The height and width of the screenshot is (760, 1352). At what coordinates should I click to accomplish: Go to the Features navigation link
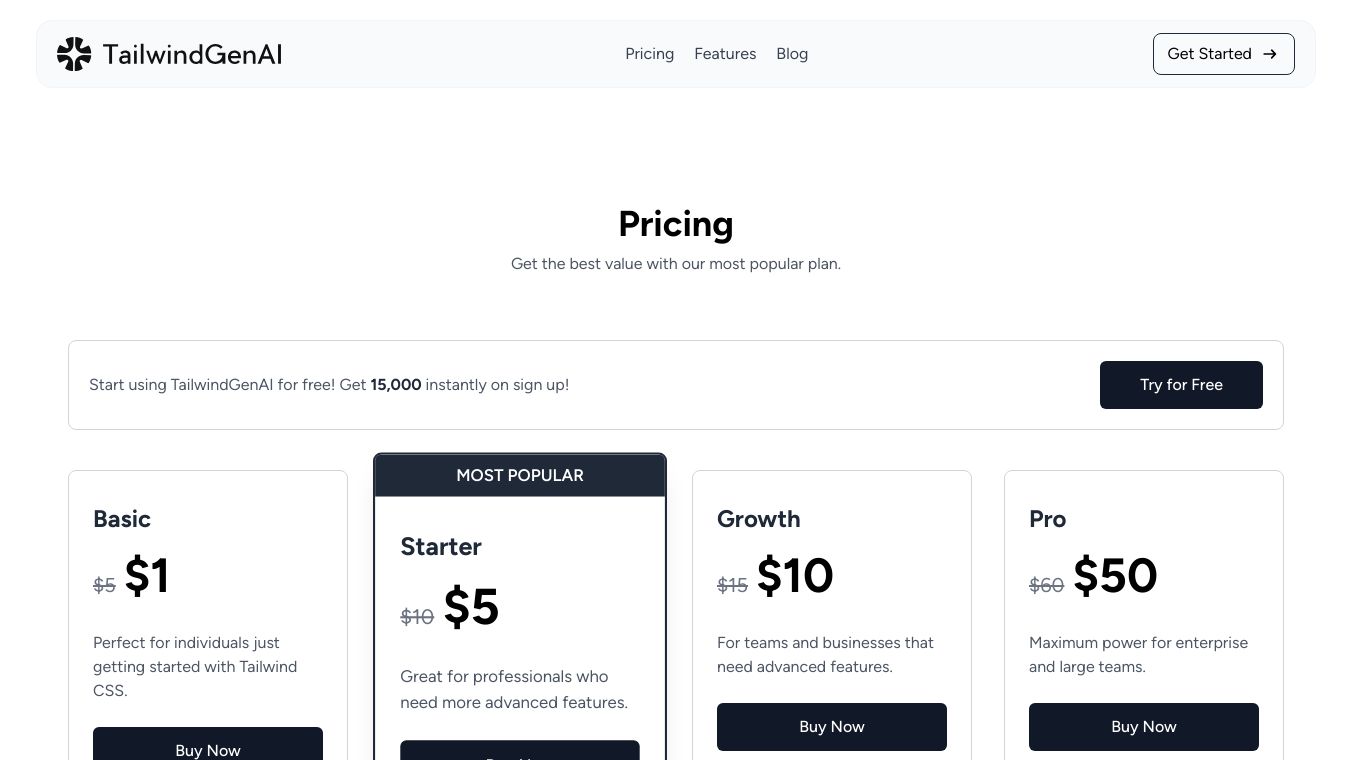725,54
